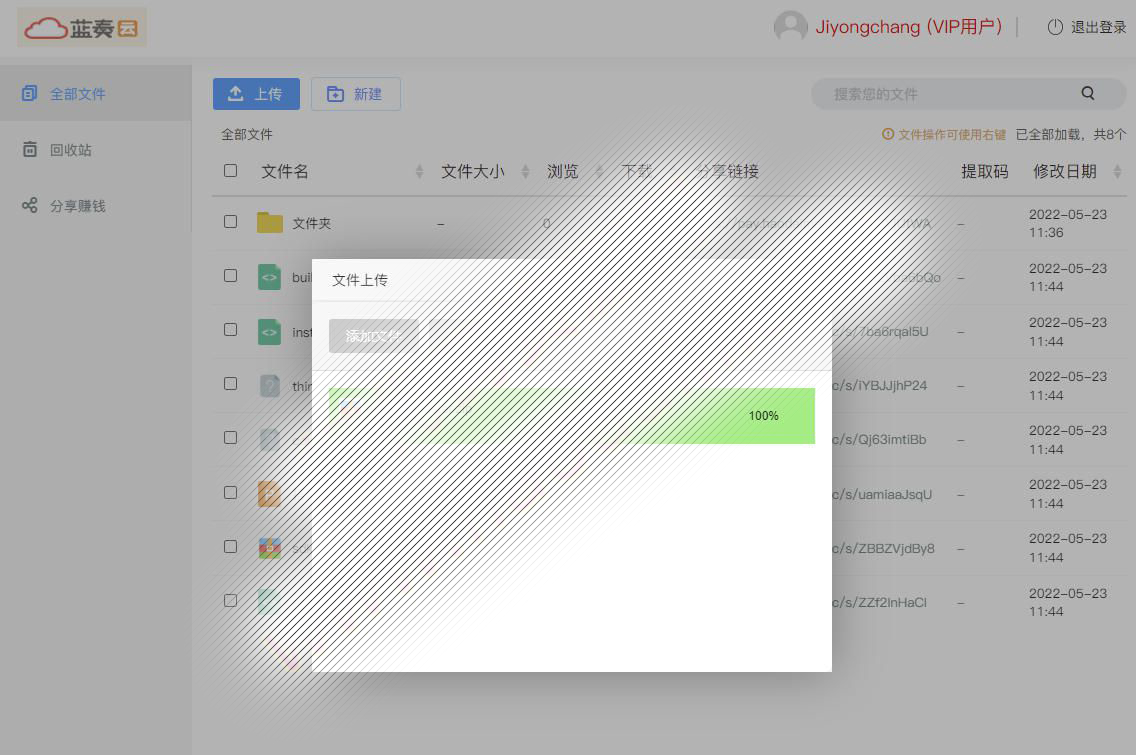Screen dimensions: 1136x755
Task: Toggle the select-all checkbox in header
Action: (x=230, y=170)
